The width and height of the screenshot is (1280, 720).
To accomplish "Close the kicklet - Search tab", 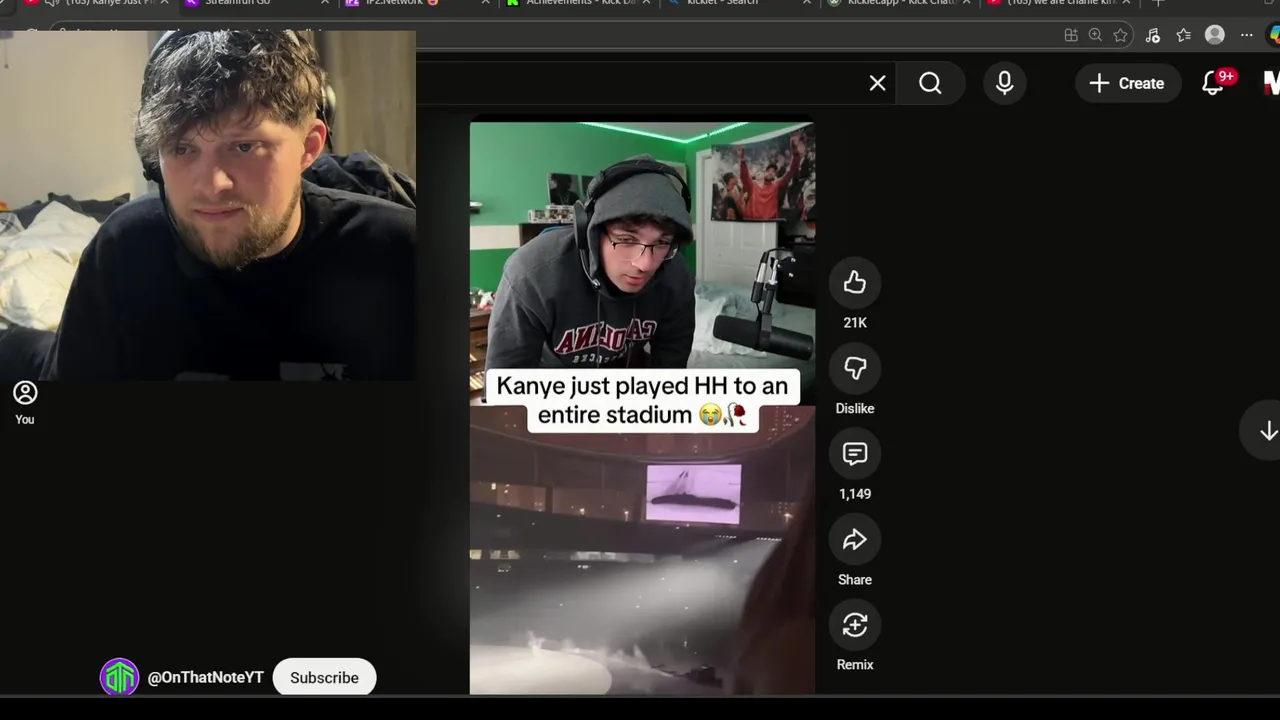I will (807, 3).
